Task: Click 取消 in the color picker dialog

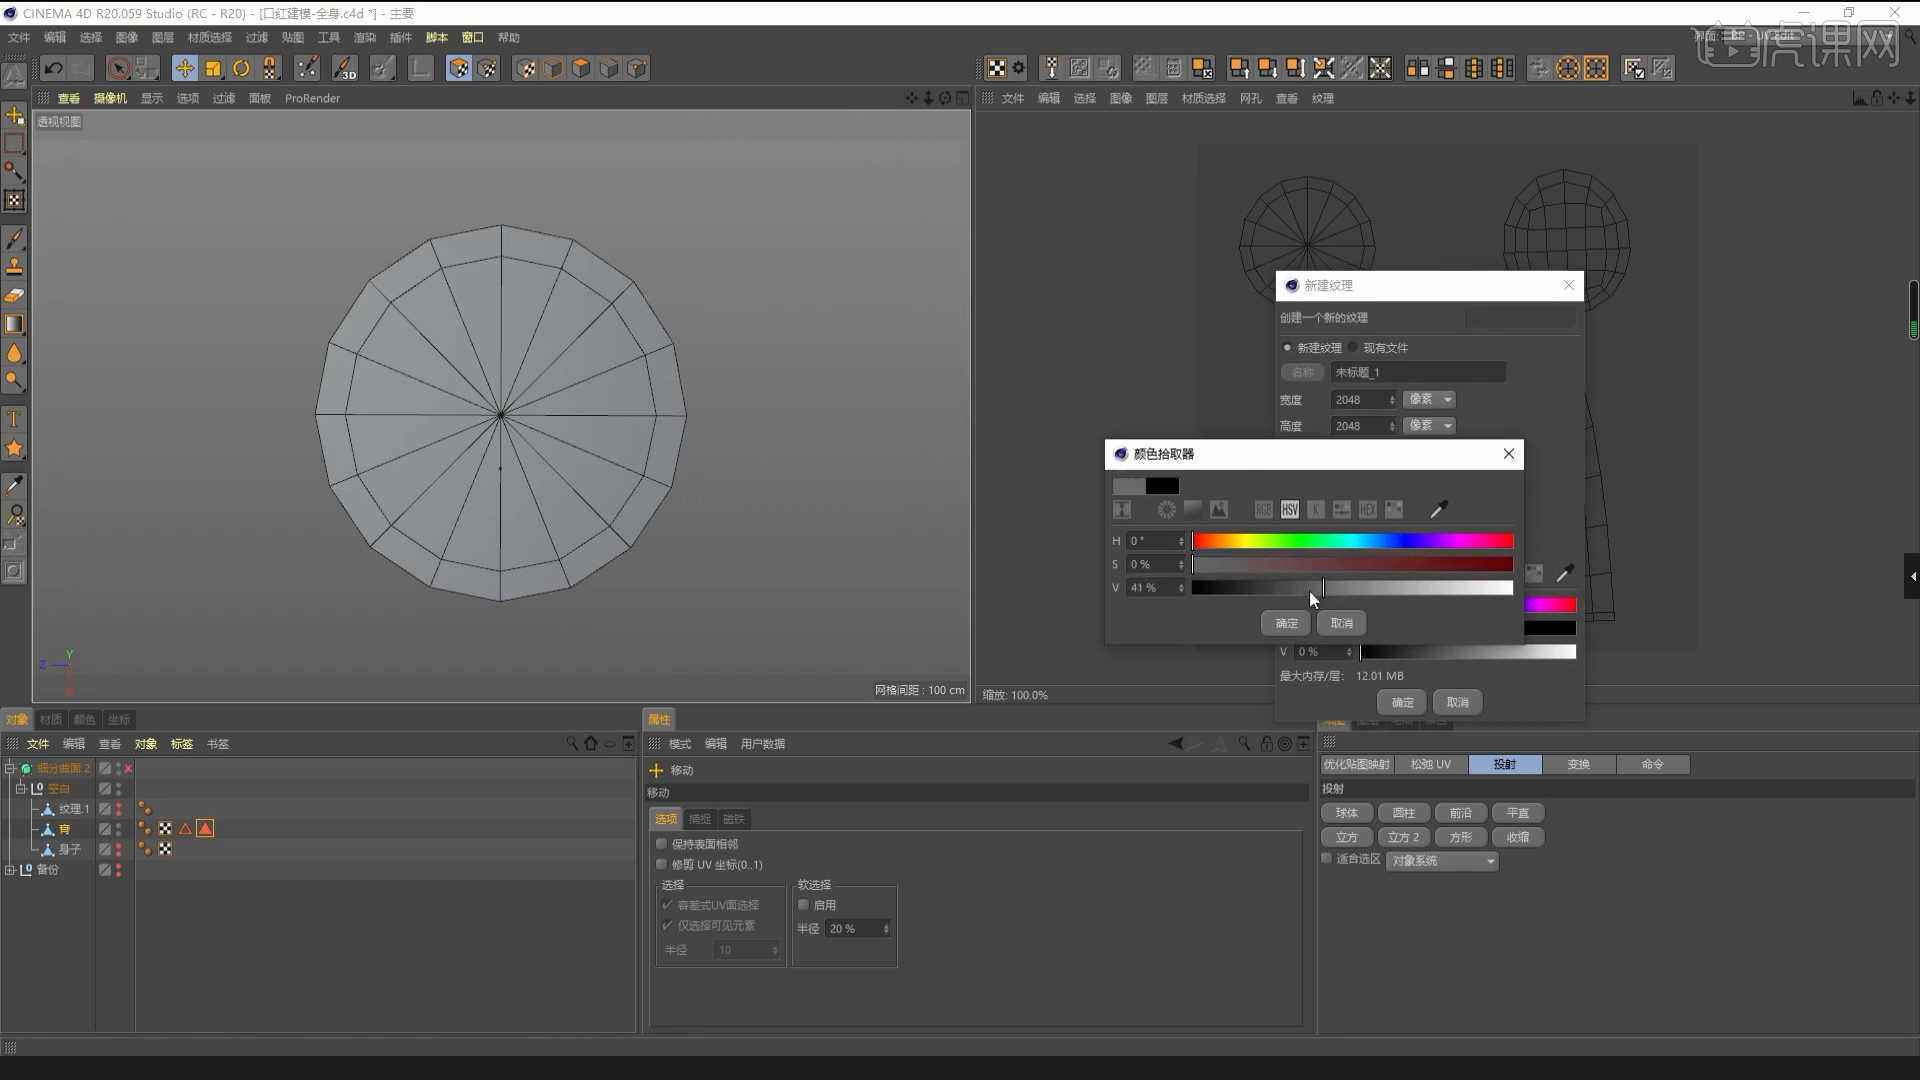Action: (1341, 623)
